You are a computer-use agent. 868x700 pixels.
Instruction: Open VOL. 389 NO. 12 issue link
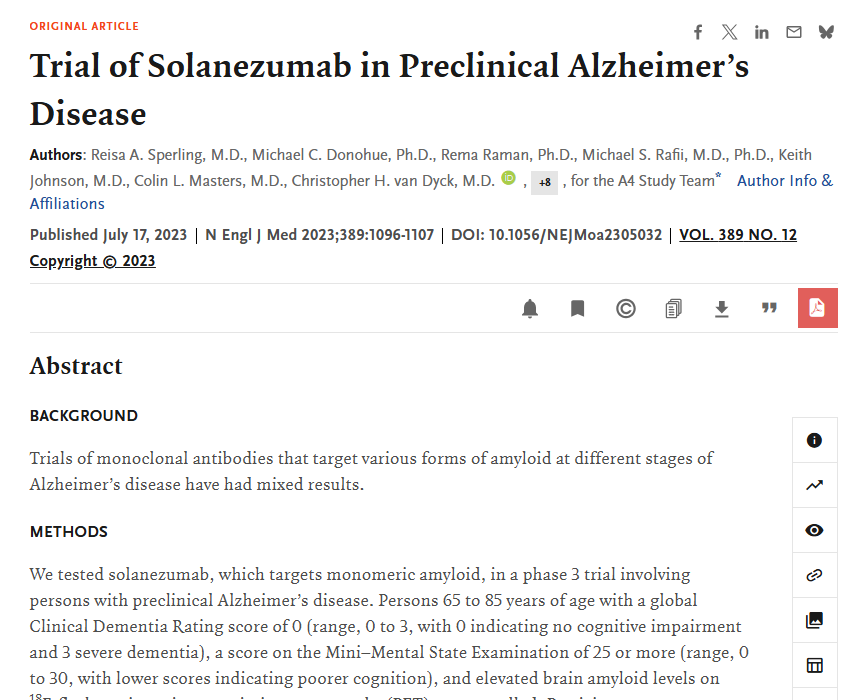tap(738, 235)
